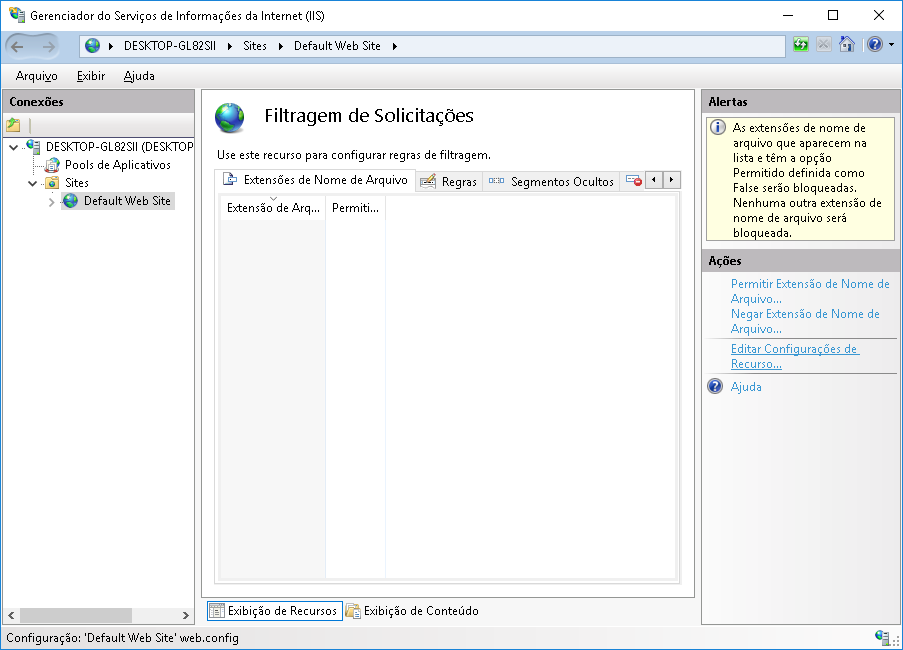This screenshot has width=903, height=650.
Task: Select the DESKTOP-GL82SII server in the tree
Action: click(119, 147)
